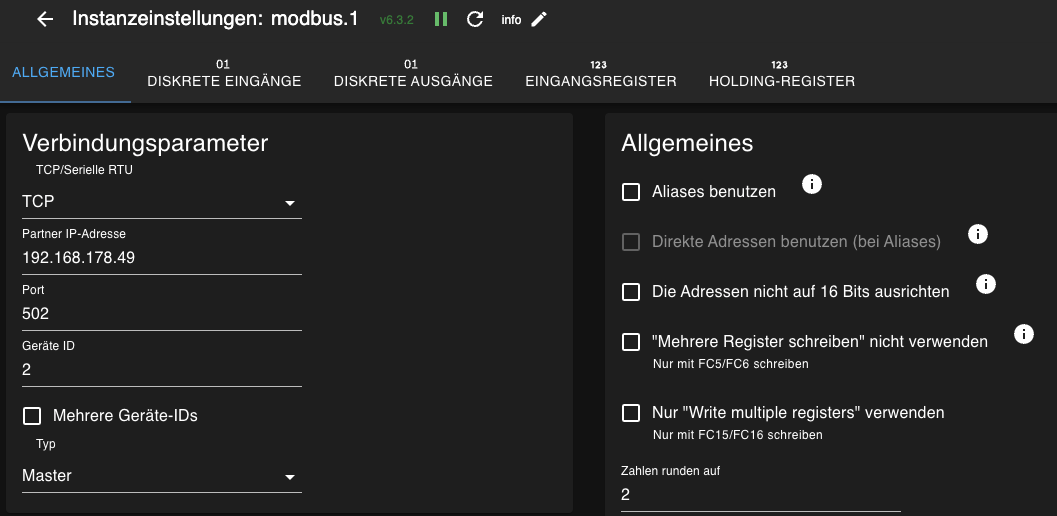Expand the Typ Master dropdown
Viewport: 1057px width, 516px height.
[x=161, y=476]
